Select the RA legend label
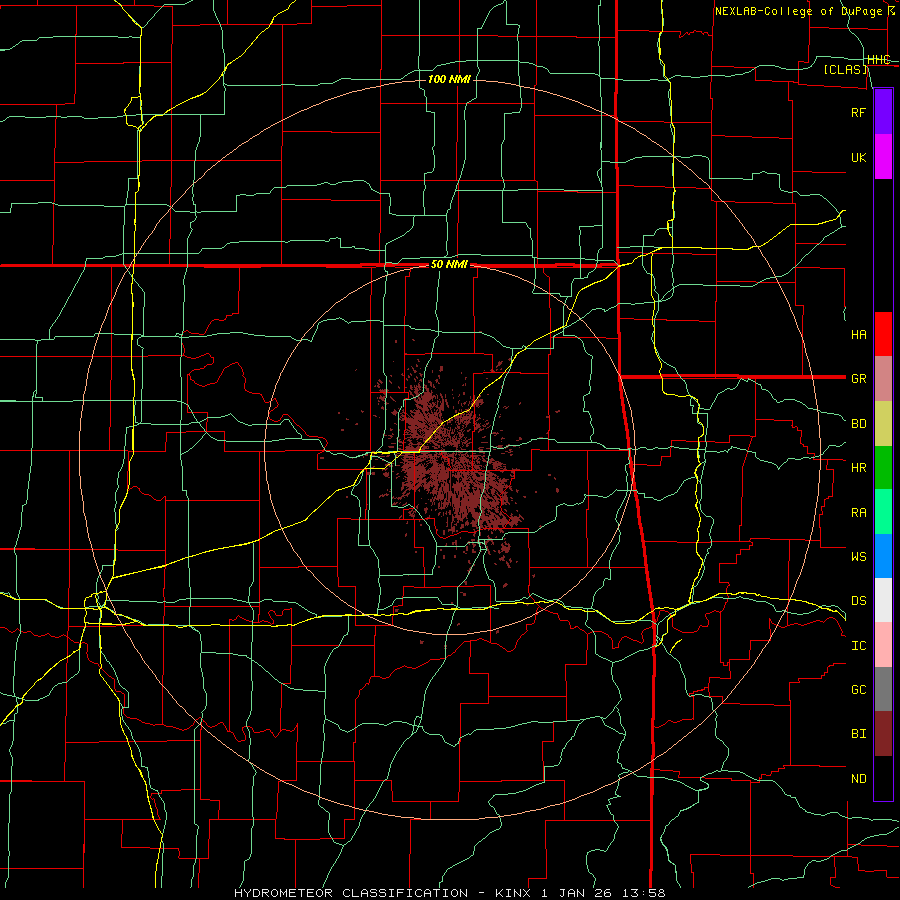The width and height of the screenshot is (900, 900). click(x=858, y=512)
